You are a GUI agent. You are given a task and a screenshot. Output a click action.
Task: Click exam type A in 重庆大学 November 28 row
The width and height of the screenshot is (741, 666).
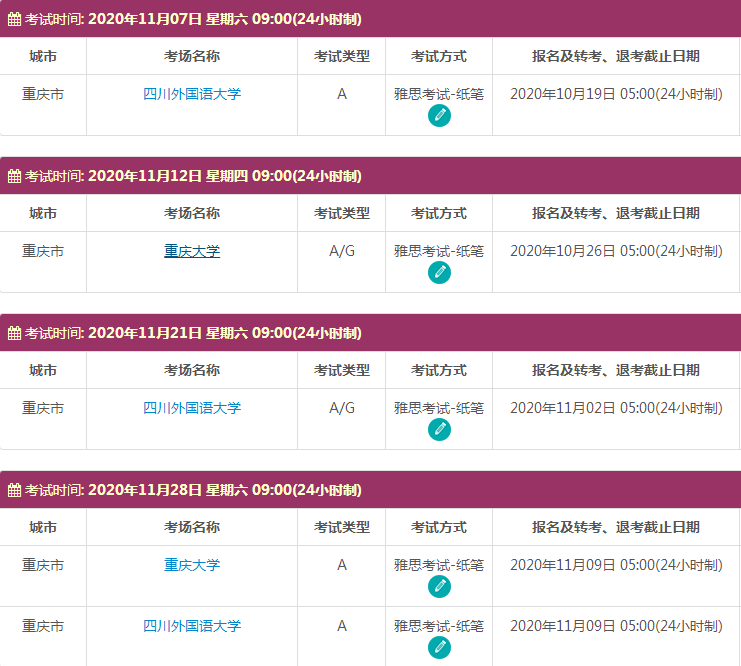pyautogui.click(x=342, y=565)
